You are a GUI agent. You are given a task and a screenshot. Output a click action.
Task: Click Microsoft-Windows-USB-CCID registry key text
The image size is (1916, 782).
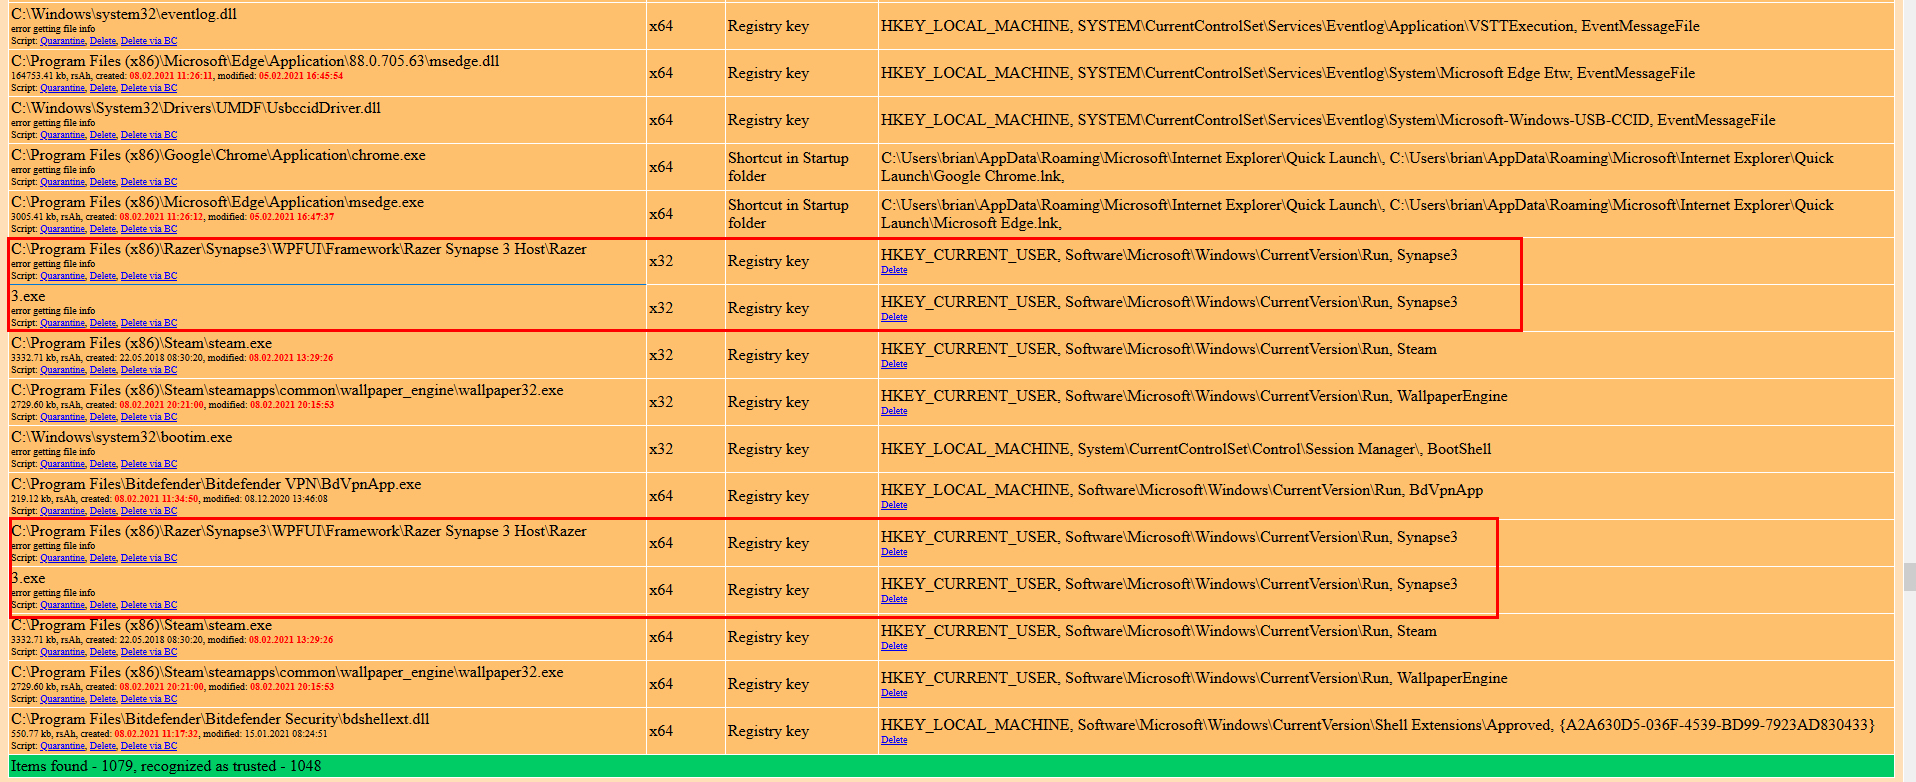click(1328, 120)
